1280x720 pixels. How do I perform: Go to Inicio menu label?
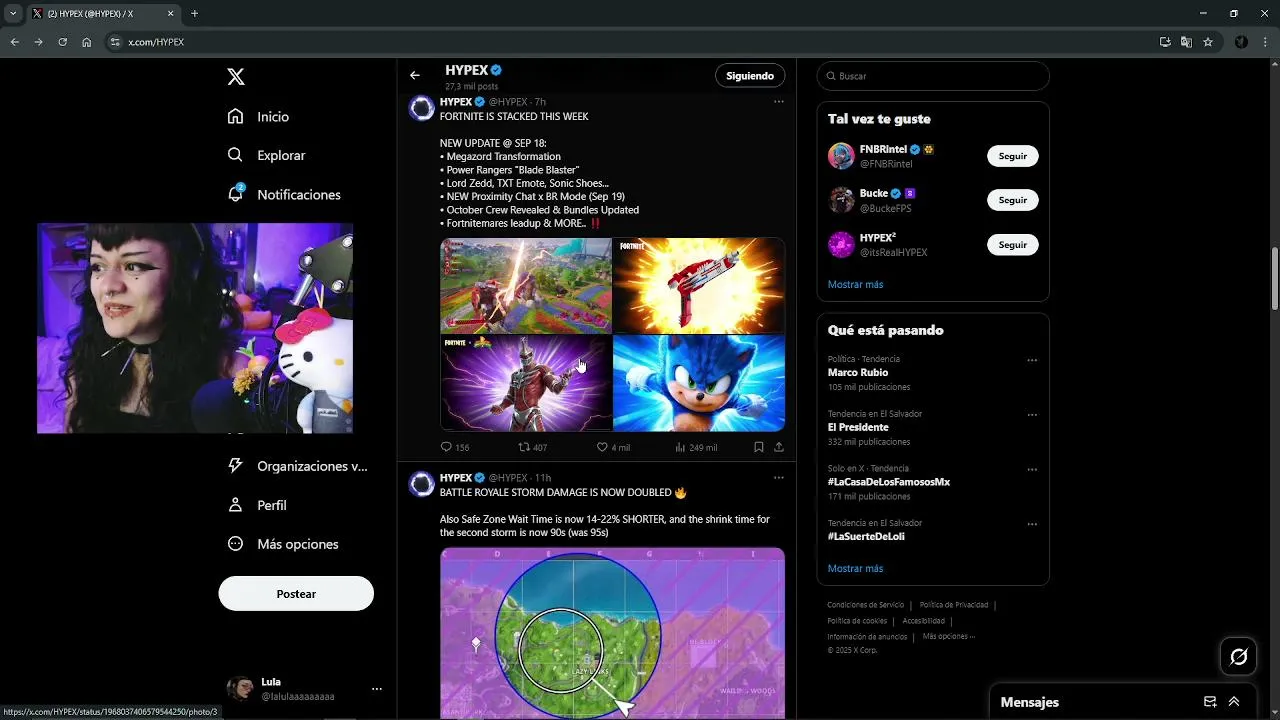click(x=273, y=117)
